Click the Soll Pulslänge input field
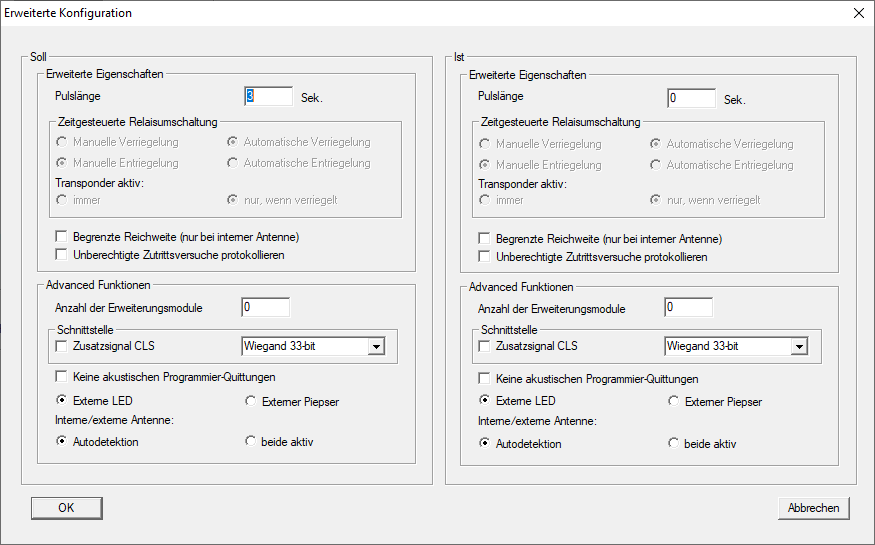The height and width of the screenshot is (545, 875). pyautogui.click(x=267, y=97)
